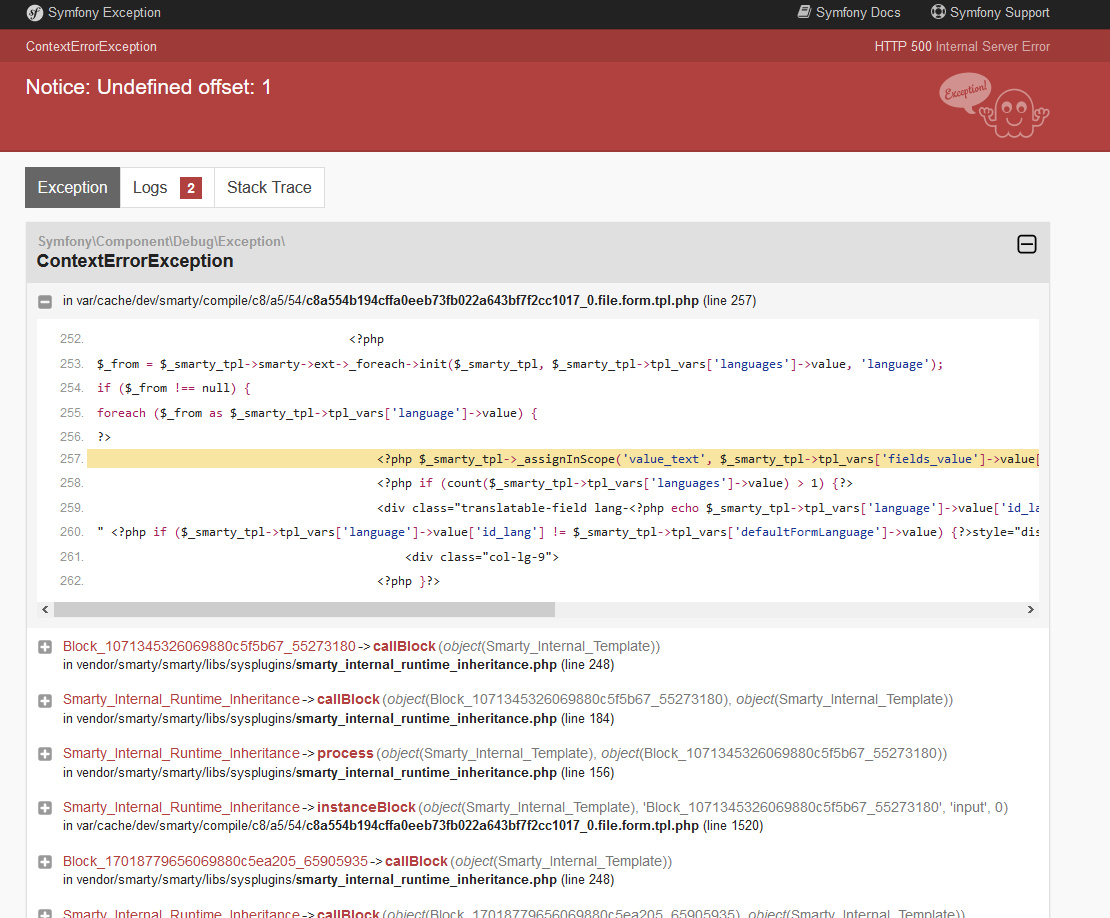1110x918 pixels.
Task: Click the Symfony\Component\Debug\Exception namespace text
Action: point(161,241)
